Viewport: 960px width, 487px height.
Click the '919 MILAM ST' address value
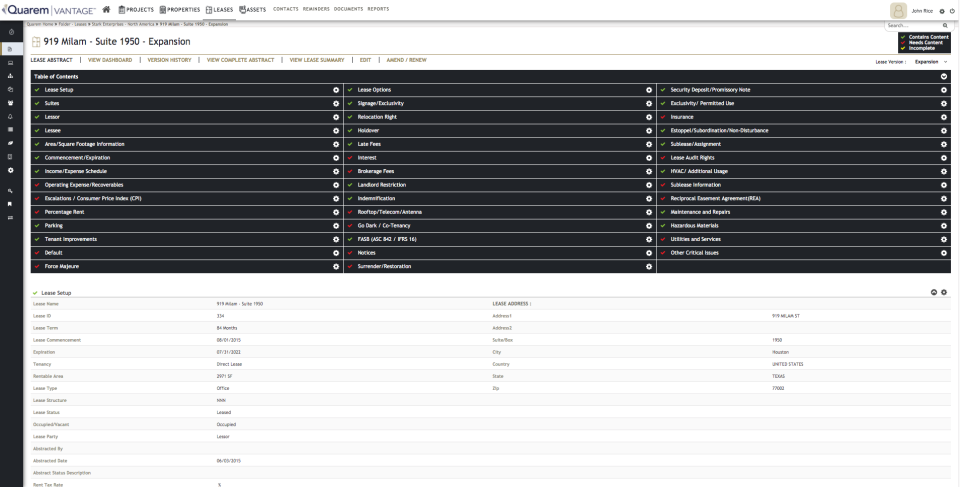pos(786,316)
